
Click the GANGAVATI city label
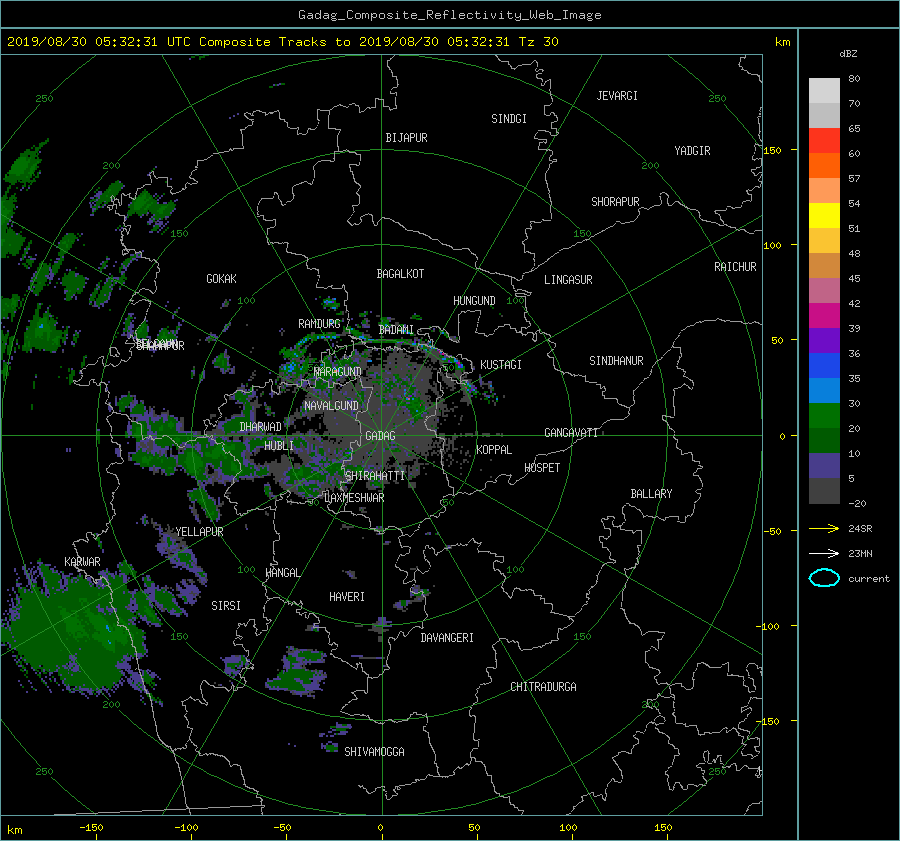click(571, 433)
